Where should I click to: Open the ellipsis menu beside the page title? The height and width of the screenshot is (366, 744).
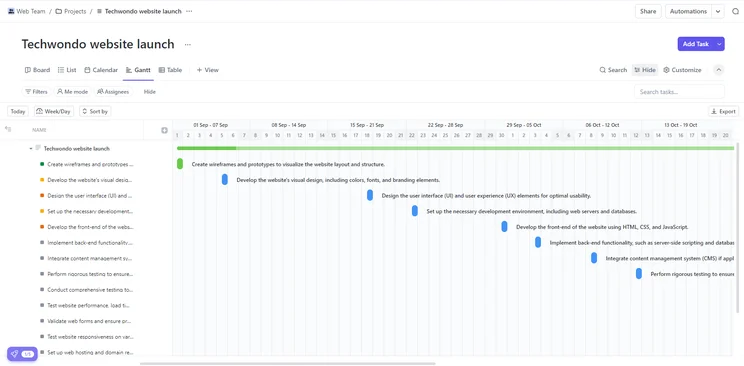pos(188,45)
